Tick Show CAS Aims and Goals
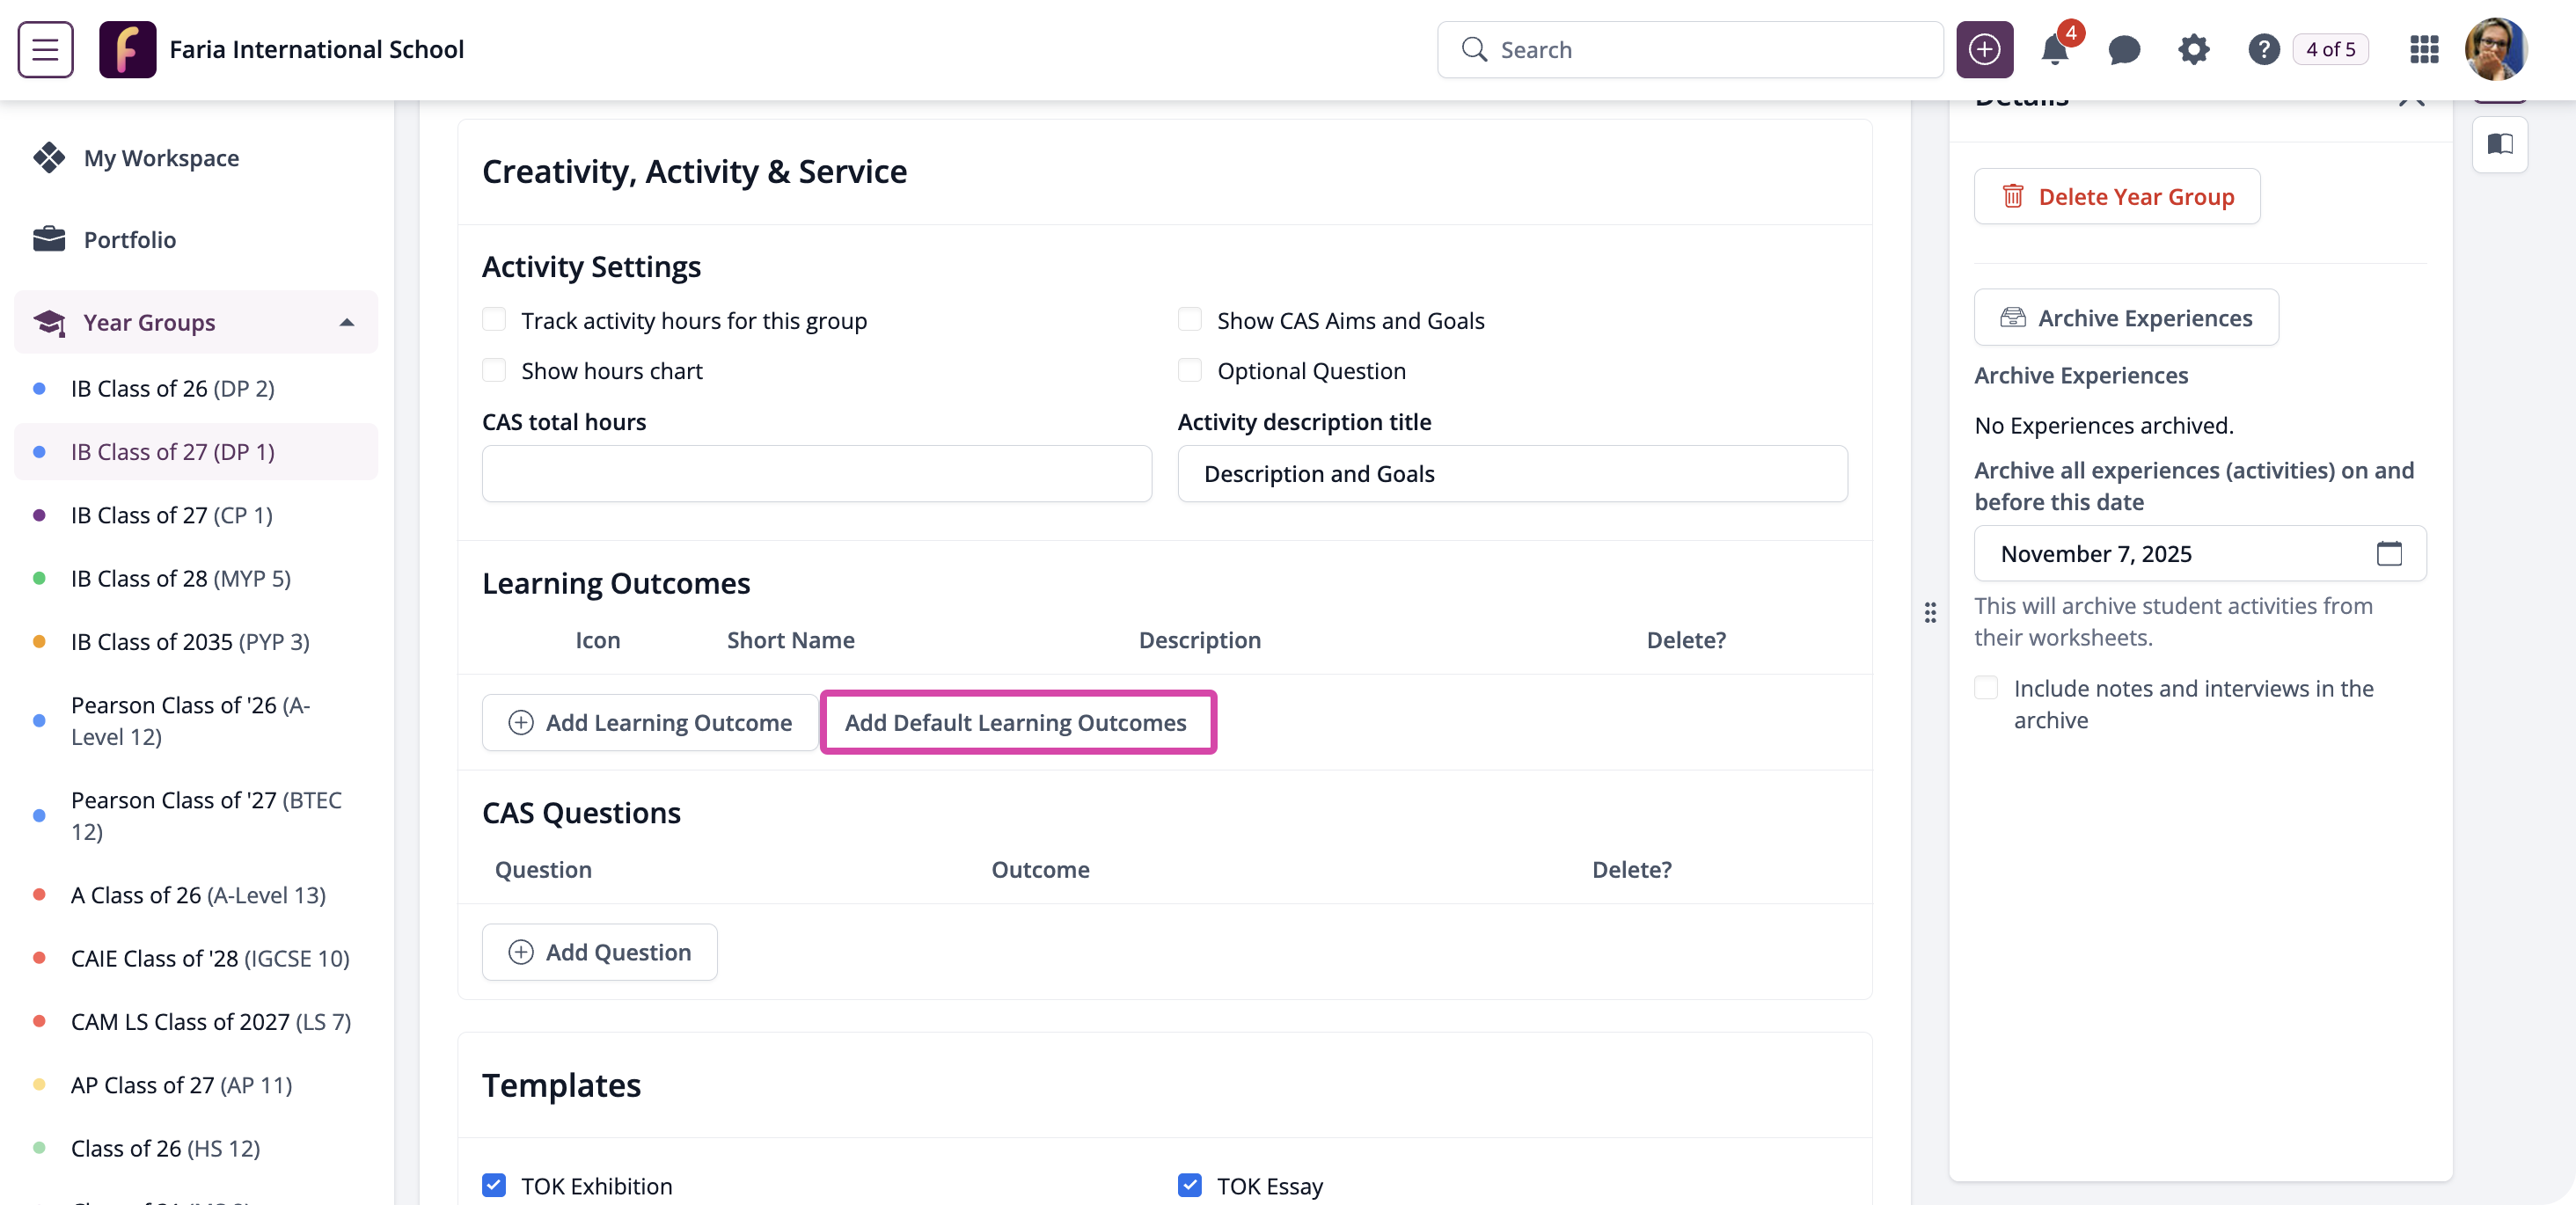Screen dimensions: 2576x1205 coord(1189,320)
